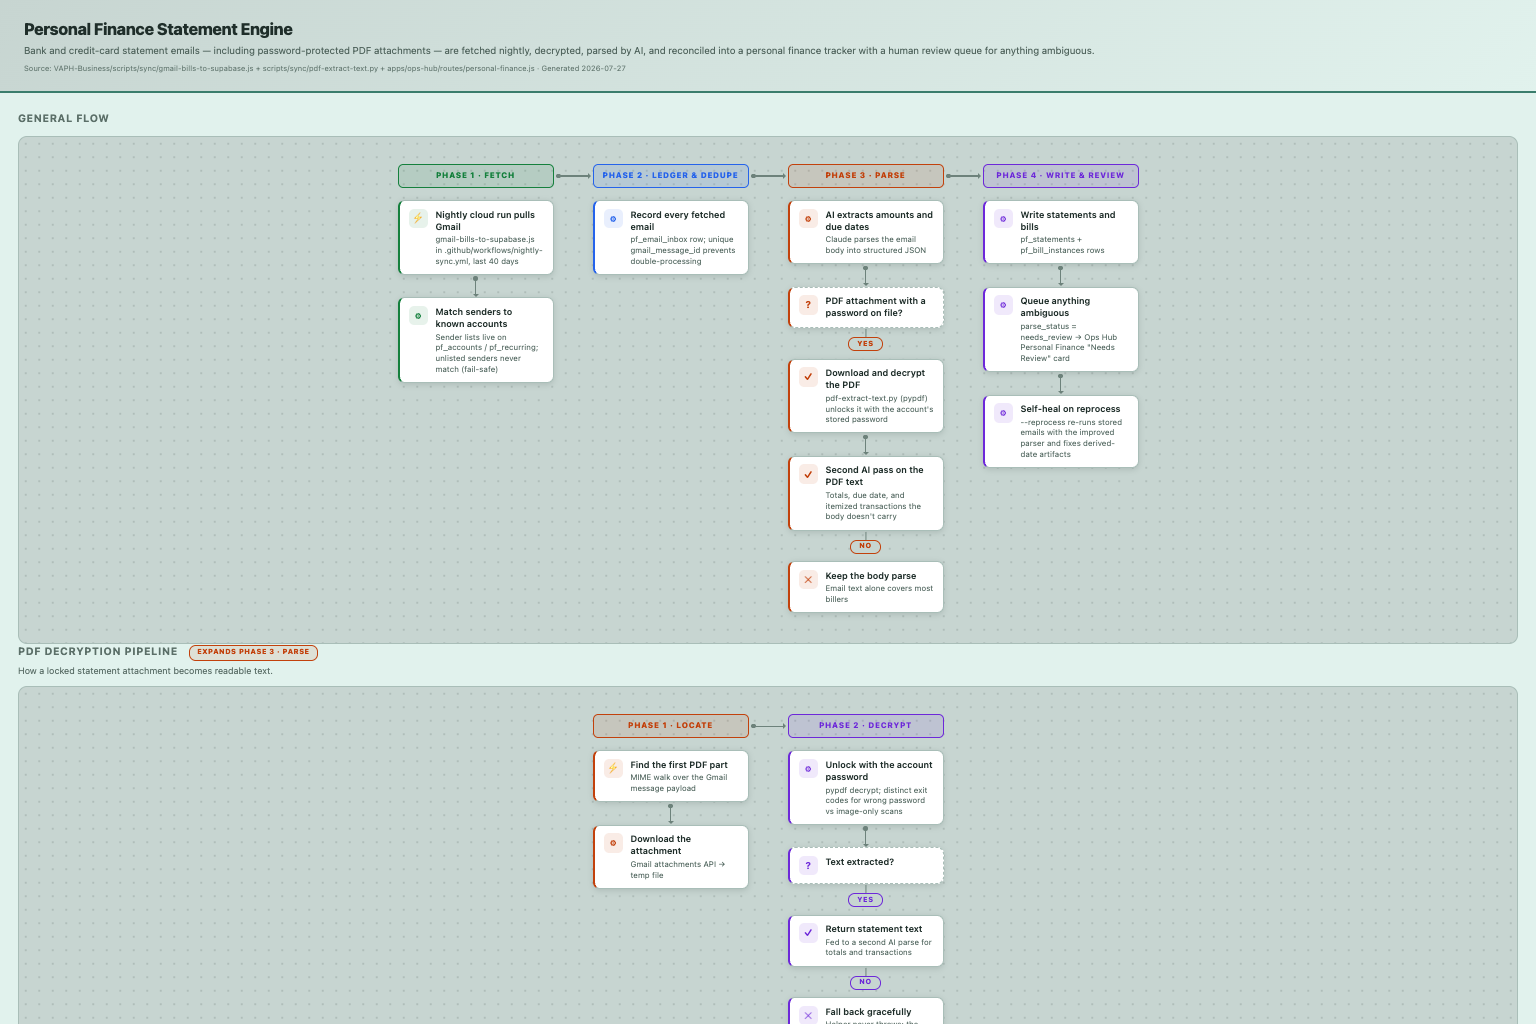1536x1024 pixels.
Task: Click the checkmark icon on Return statement text card
Action: pyautogui.click(x=808, y=932)
